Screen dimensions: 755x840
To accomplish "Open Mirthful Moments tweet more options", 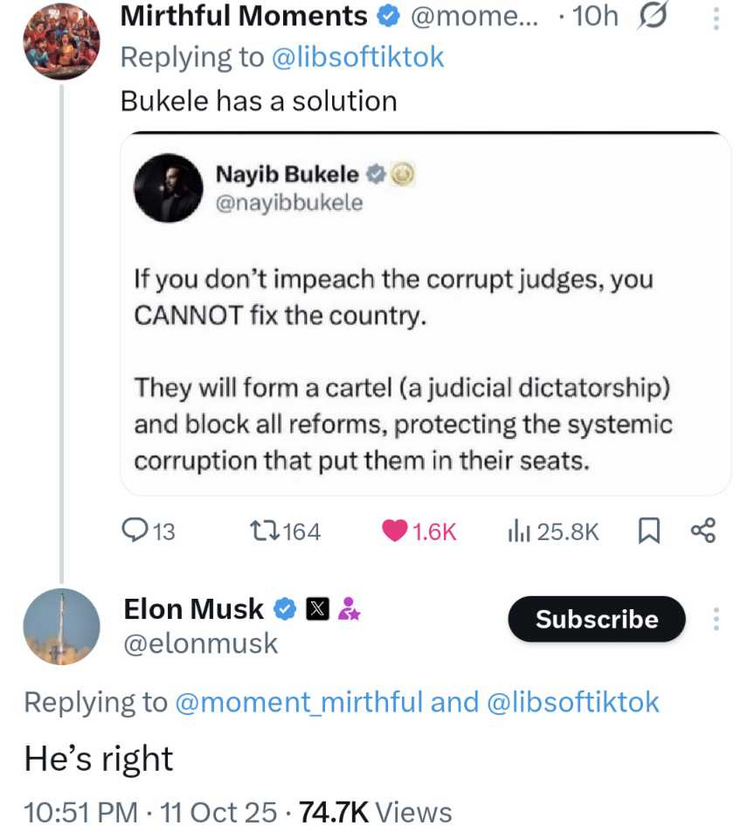I will click(715, 18).
